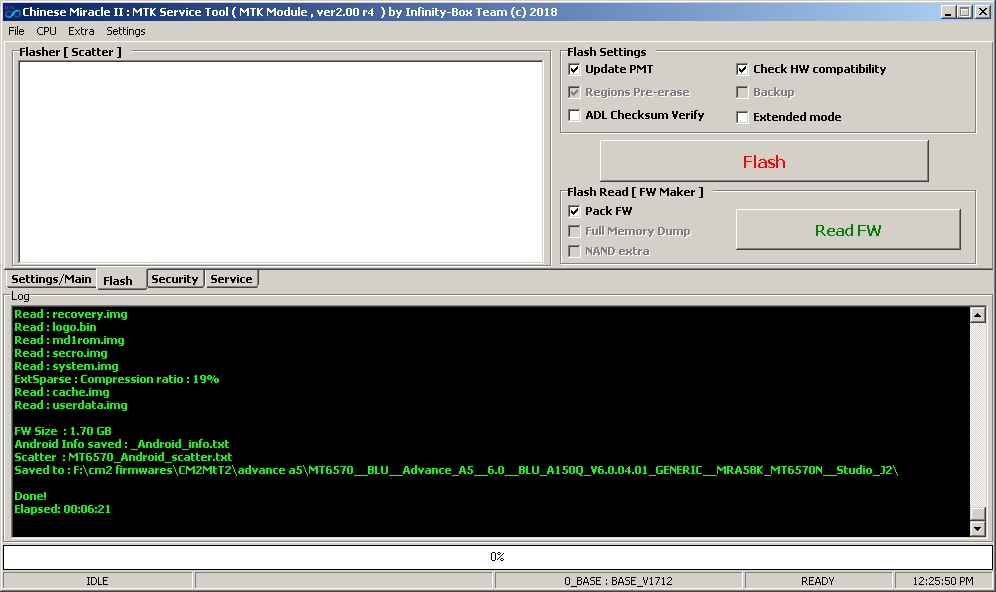Click 'Android Info saved' log line
This screenshot has height=592, width=996.
(x=121, y=444)
